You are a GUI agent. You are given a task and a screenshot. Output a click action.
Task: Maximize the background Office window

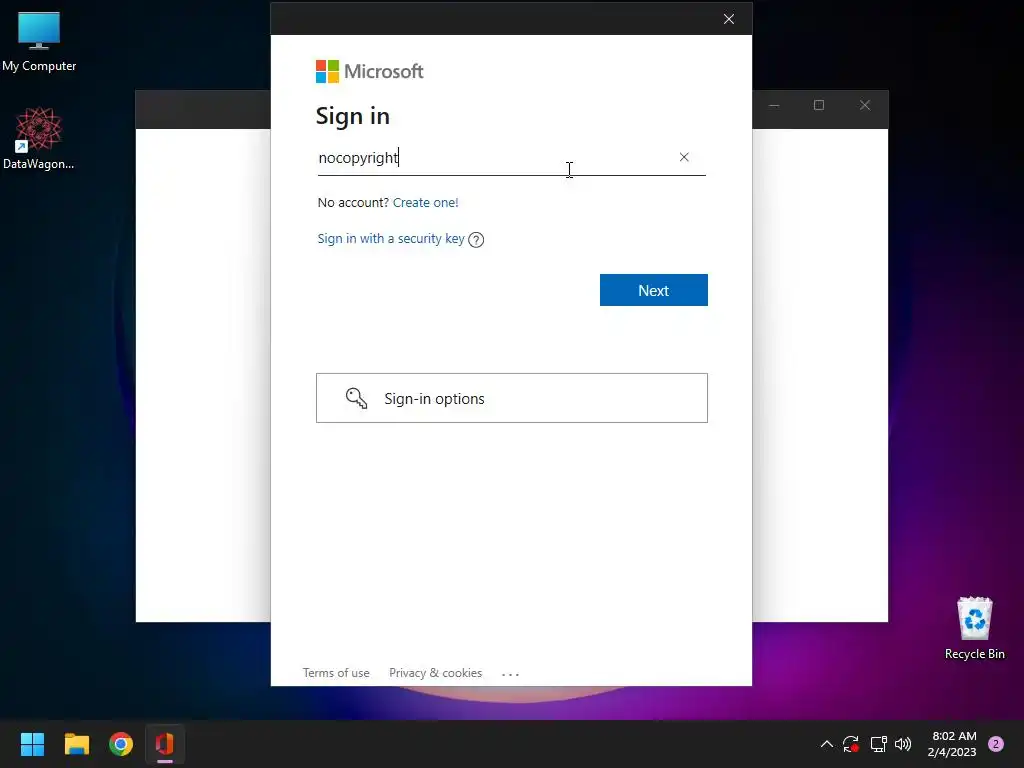click(x=819, y=105)
